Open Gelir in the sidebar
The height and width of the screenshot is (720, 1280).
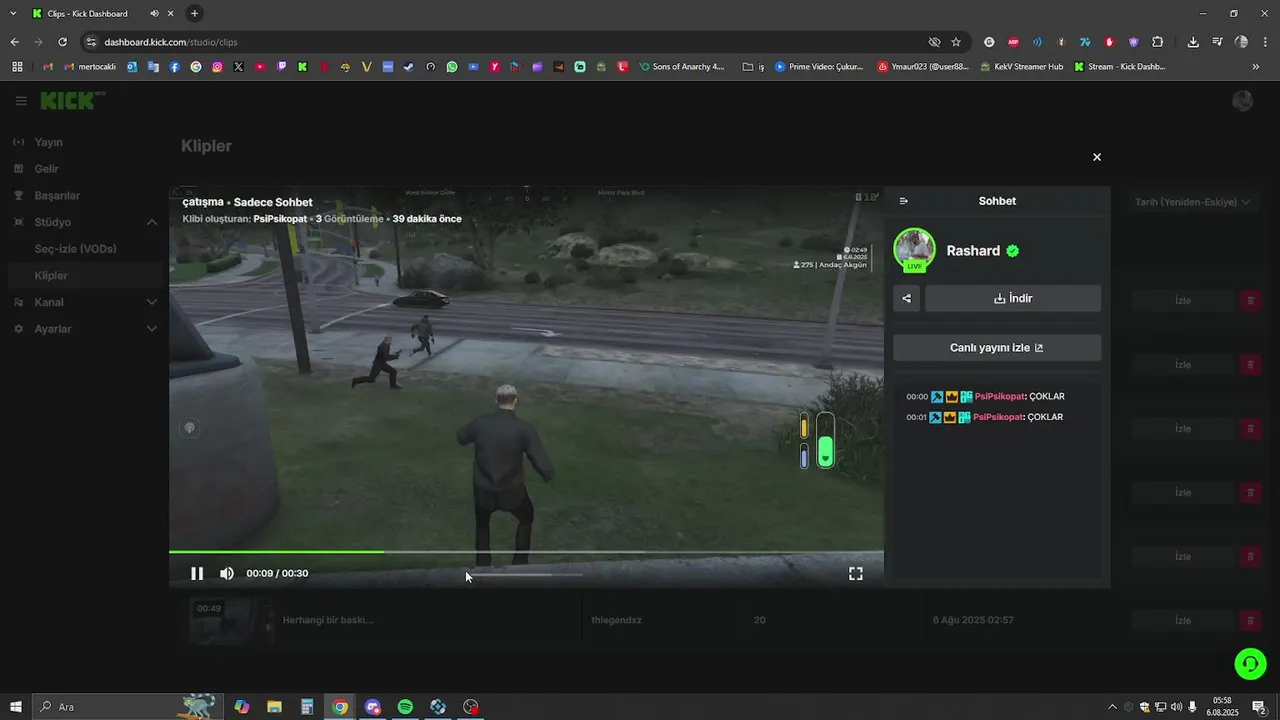[x=46, y=169]
